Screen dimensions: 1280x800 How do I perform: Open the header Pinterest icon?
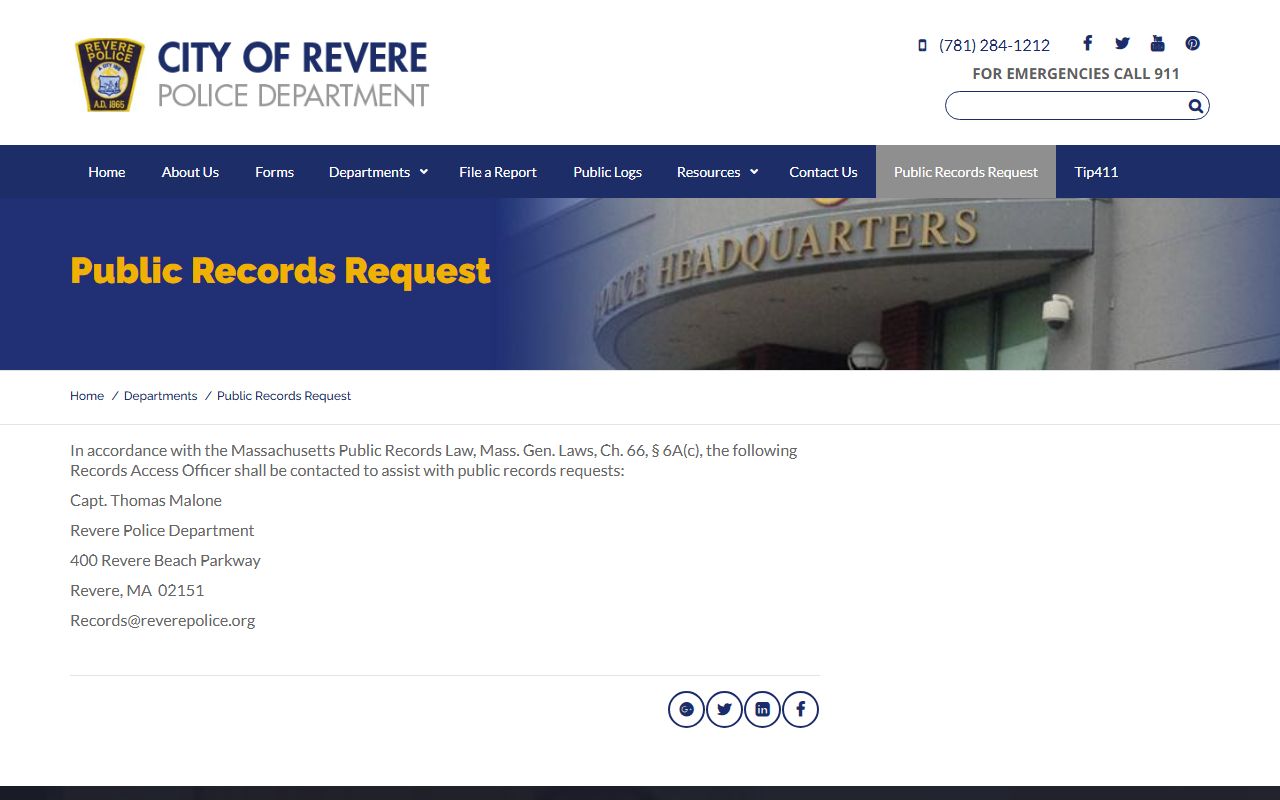[x=1192, y=43]
